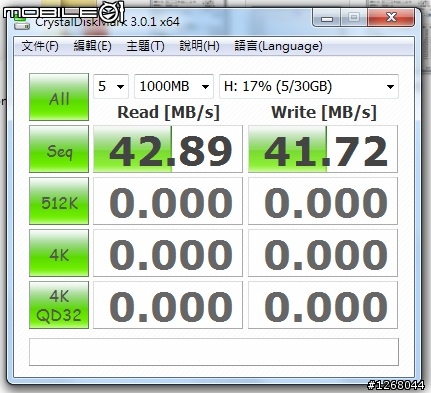Select the 4K QD32 read result
This screenshot has height=393, width=431.
(168, 305)
